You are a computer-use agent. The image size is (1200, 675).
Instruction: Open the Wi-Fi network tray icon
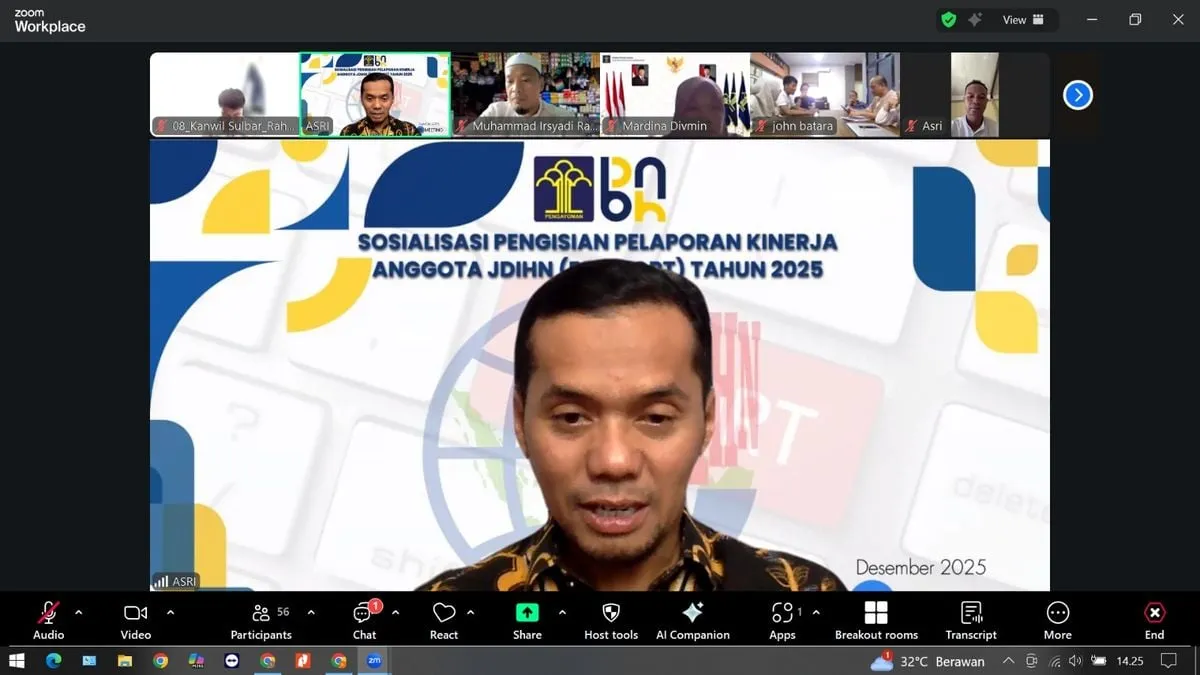1055,661
